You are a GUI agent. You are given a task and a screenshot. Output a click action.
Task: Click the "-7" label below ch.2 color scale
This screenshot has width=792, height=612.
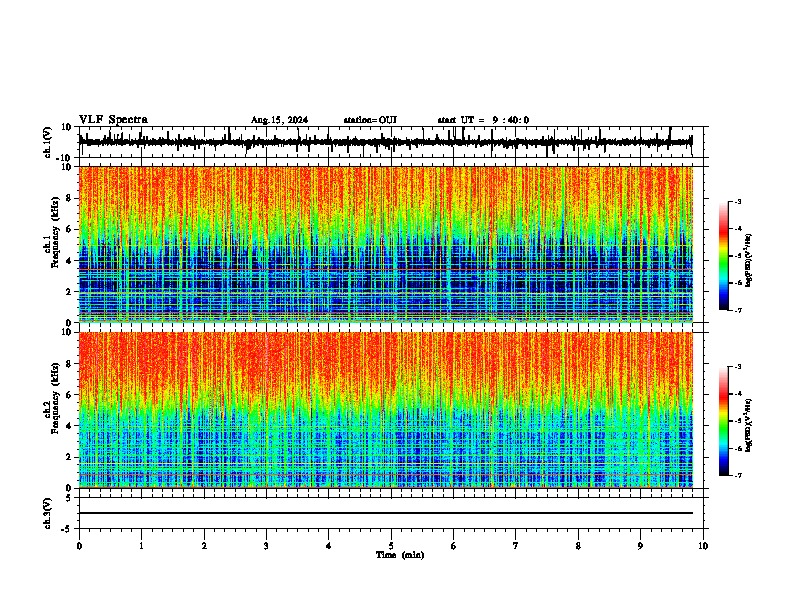pyautogui.click(x=737, y=475)
